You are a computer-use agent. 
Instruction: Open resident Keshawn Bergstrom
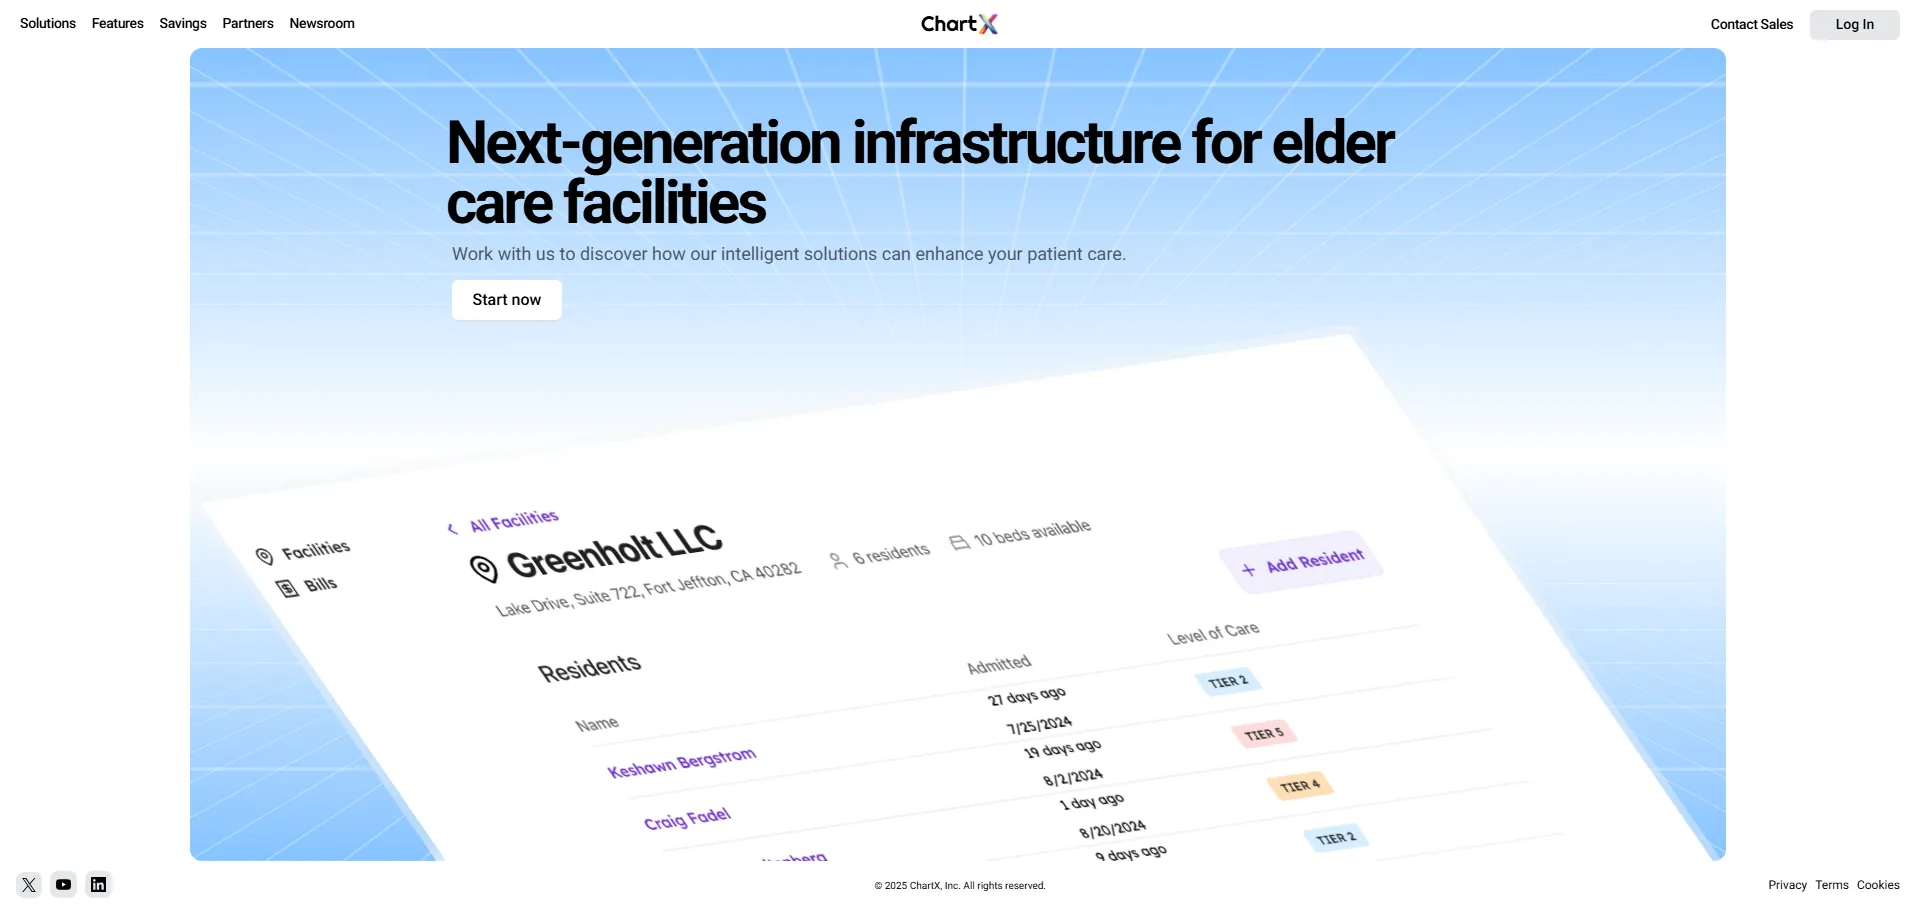(682, 762)
